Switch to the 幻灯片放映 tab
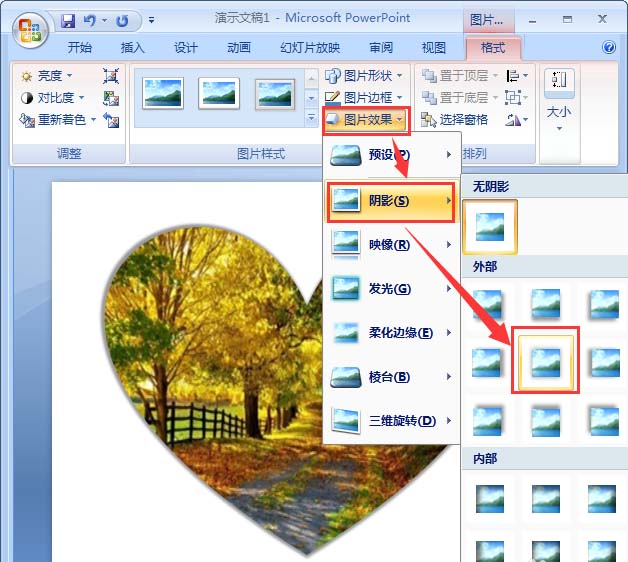 click(x=310, y=48)
